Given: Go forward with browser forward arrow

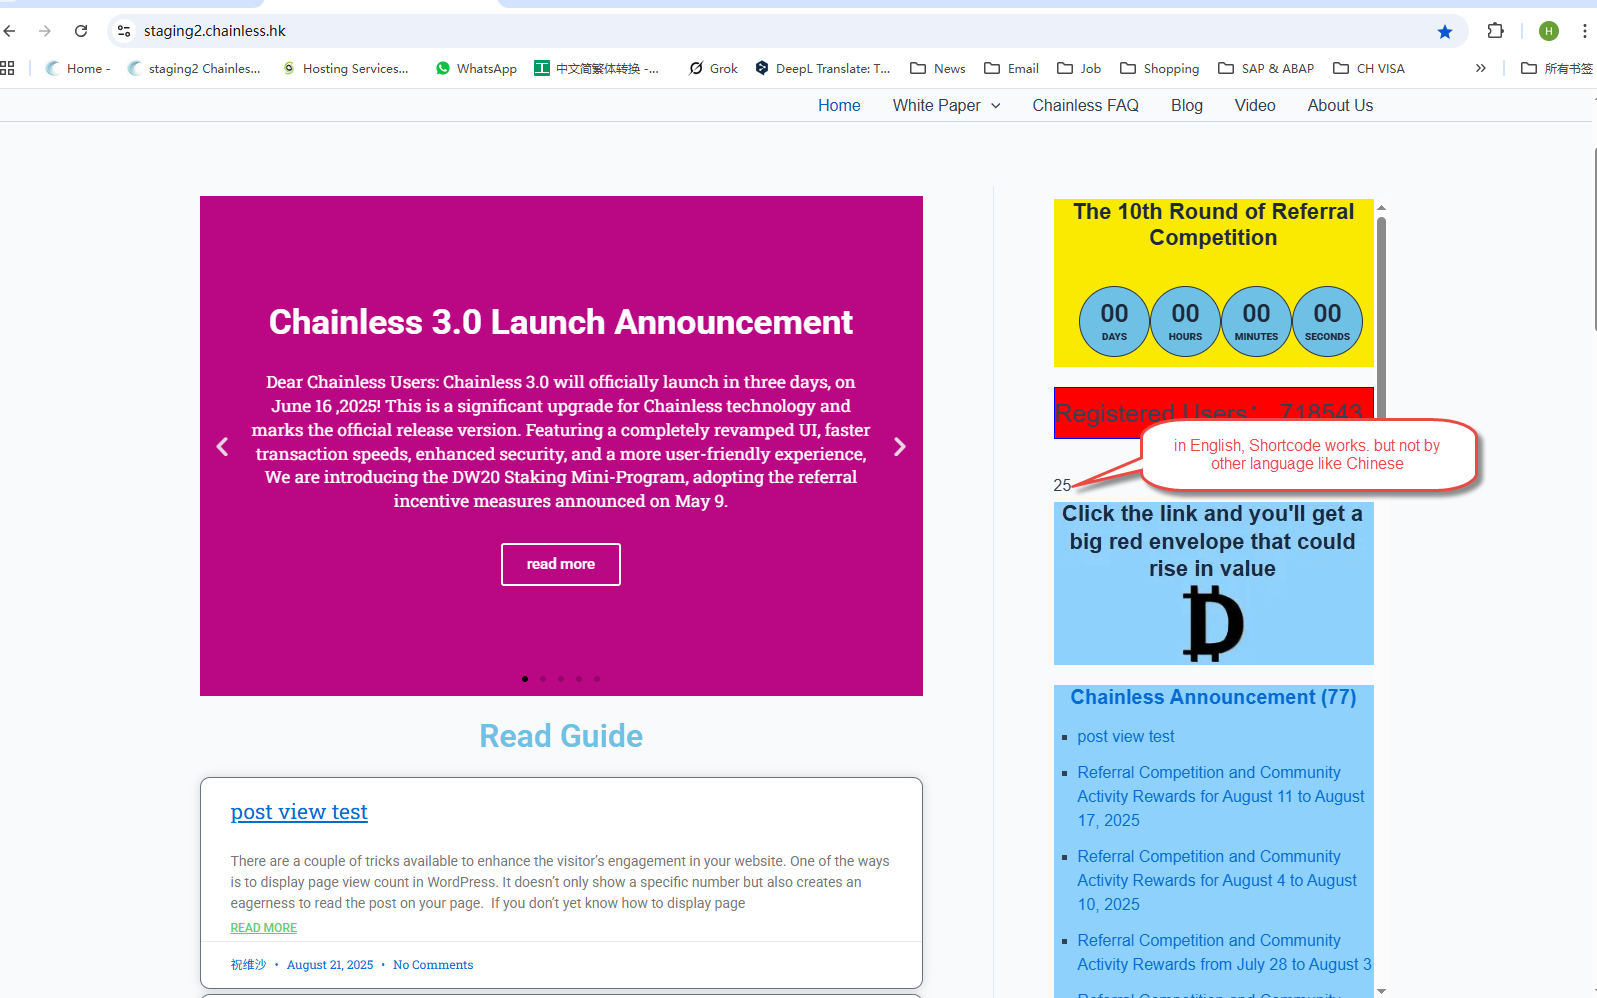Looking at the screenshot, I should coord(45,31).
